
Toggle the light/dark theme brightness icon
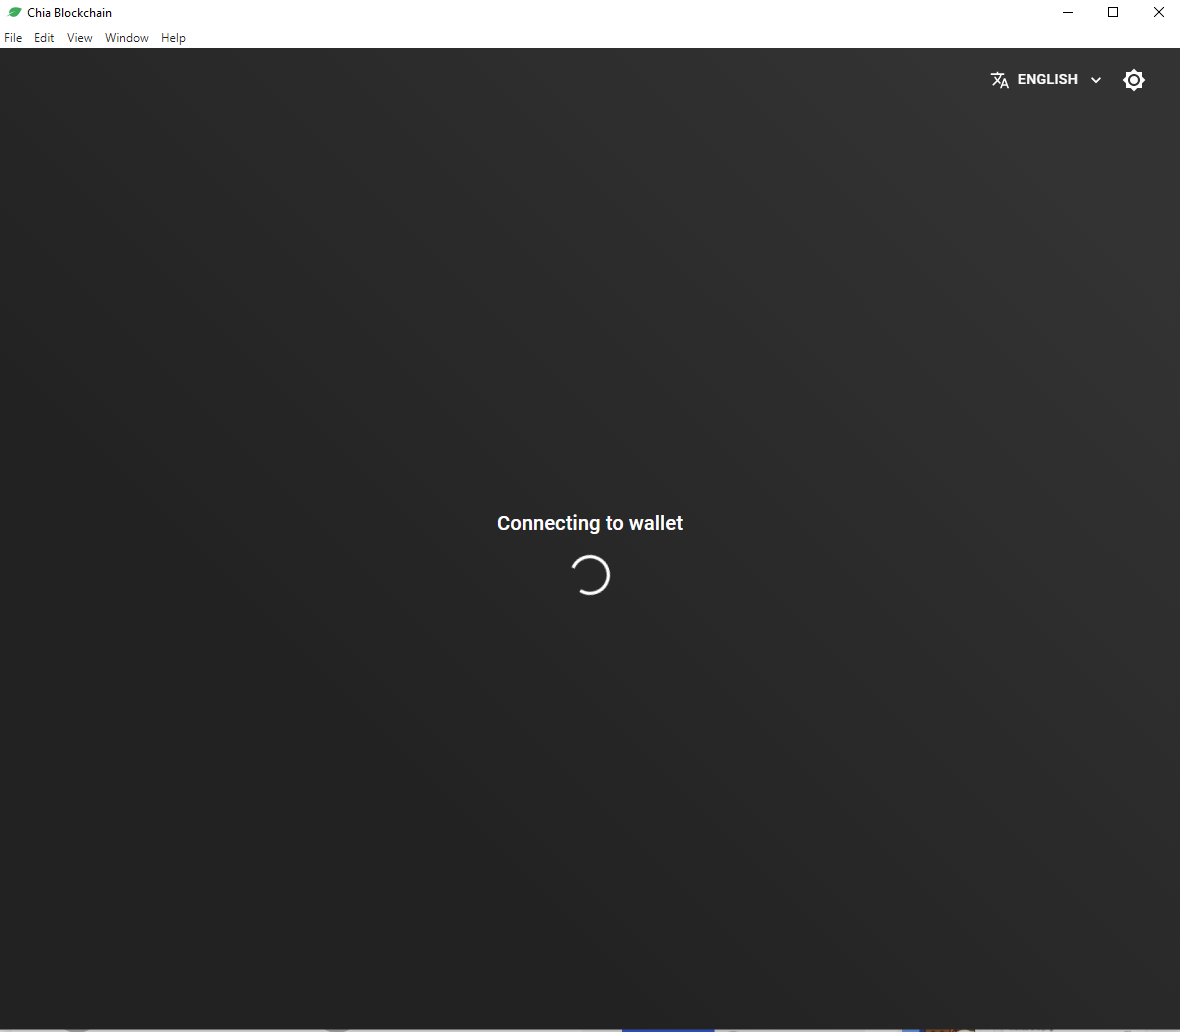point(1133,80)
